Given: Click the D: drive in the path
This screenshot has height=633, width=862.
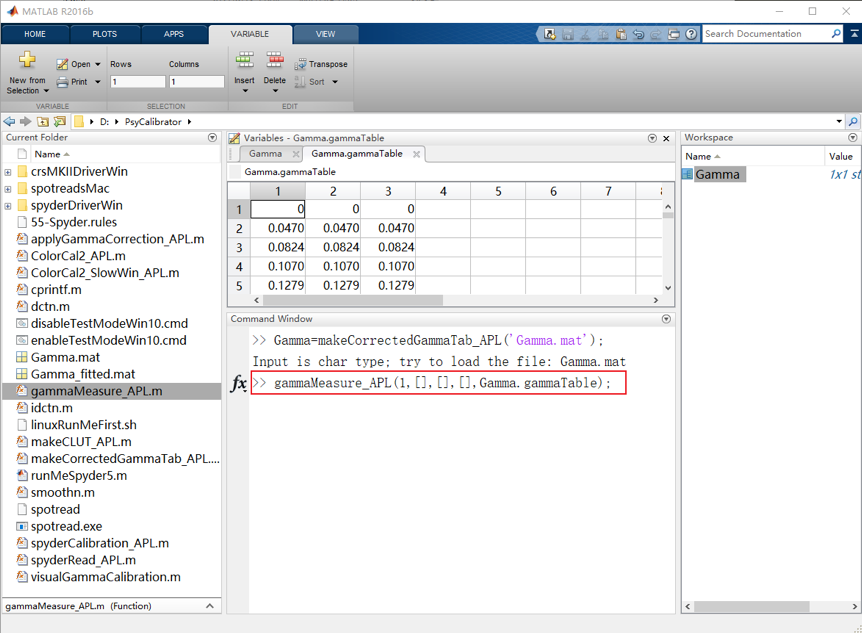Looking at the screenshot, I should pyautogui.click(x=104, y=122).
